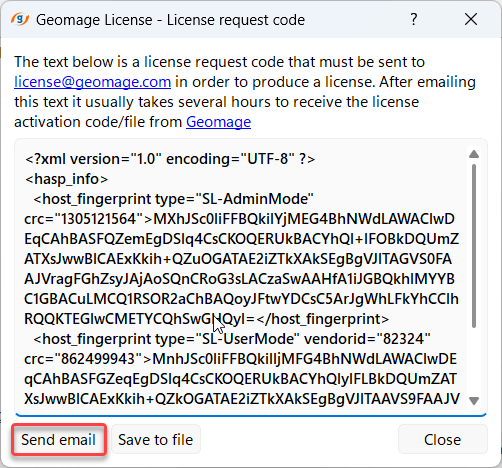Click the line beginning C1GBACuLMCQ1RSOR2
Viewport: 502px width, 468px height.
[241, 299]
